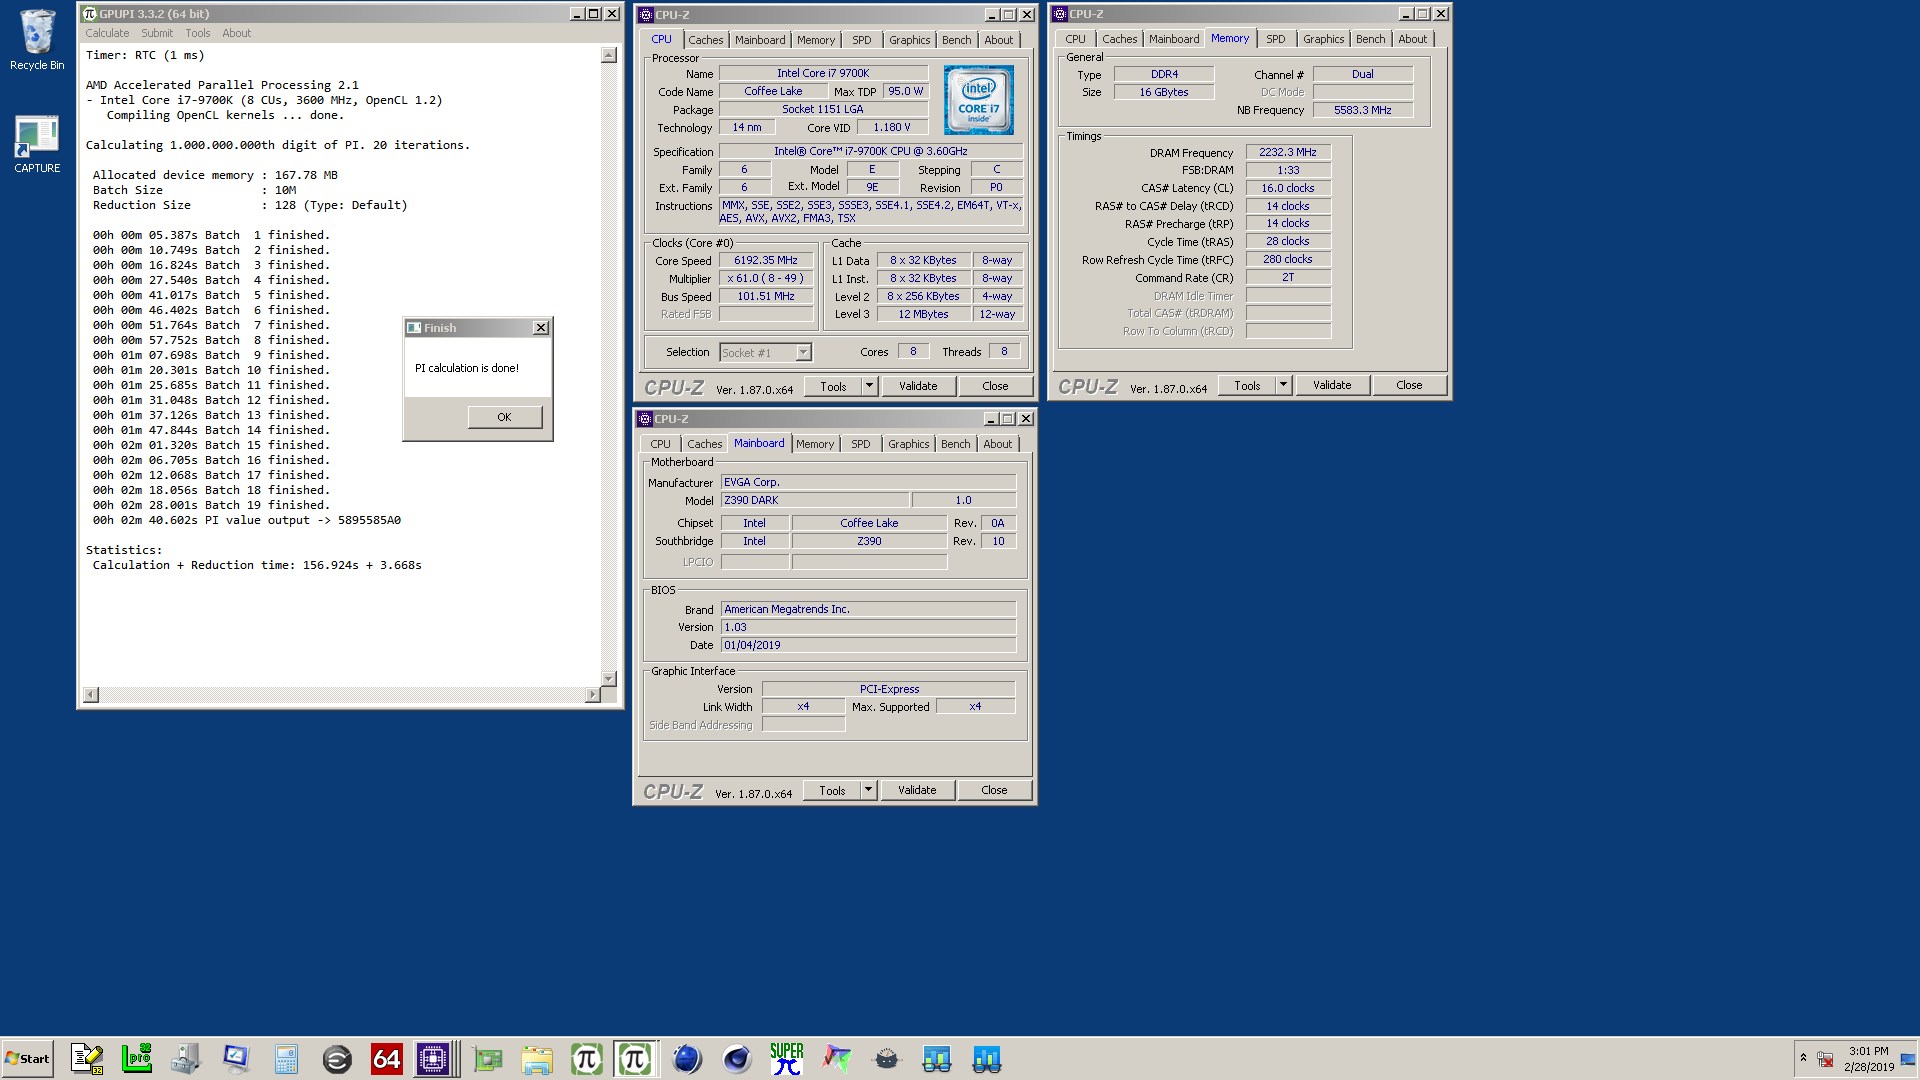Click the network tray icon
The image size is (1920, 1080).
[x=1825, y=1059]
